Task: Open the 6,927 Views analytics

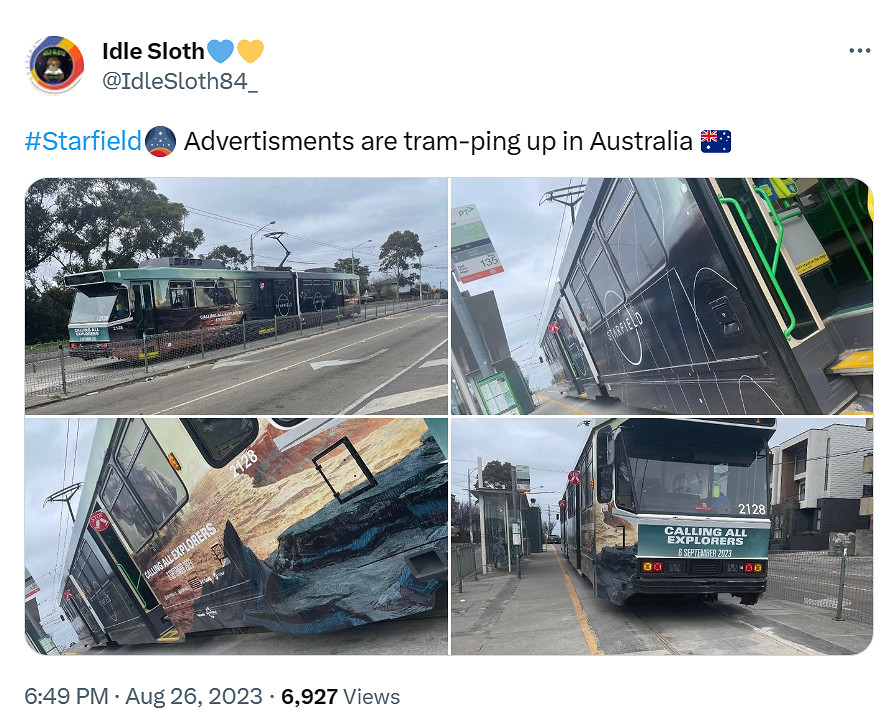Action: click(x=340, y=697)
